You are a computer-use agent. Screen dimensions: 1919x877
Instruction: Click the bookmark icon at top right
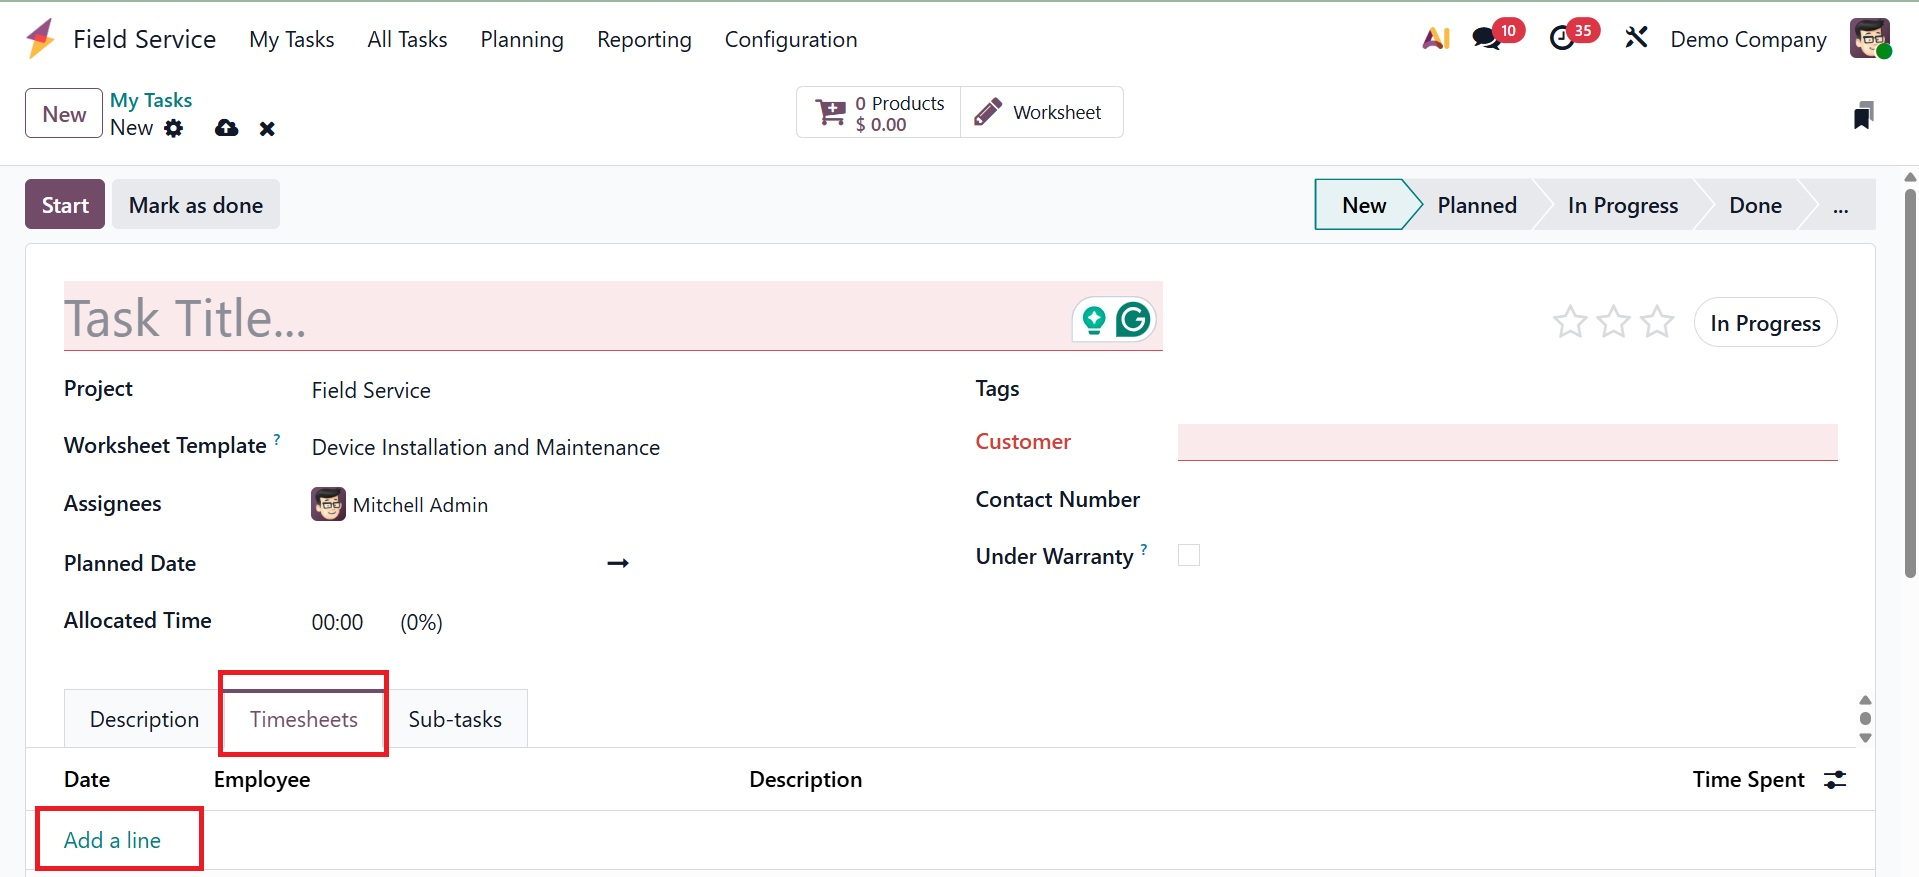[1862, 115]
